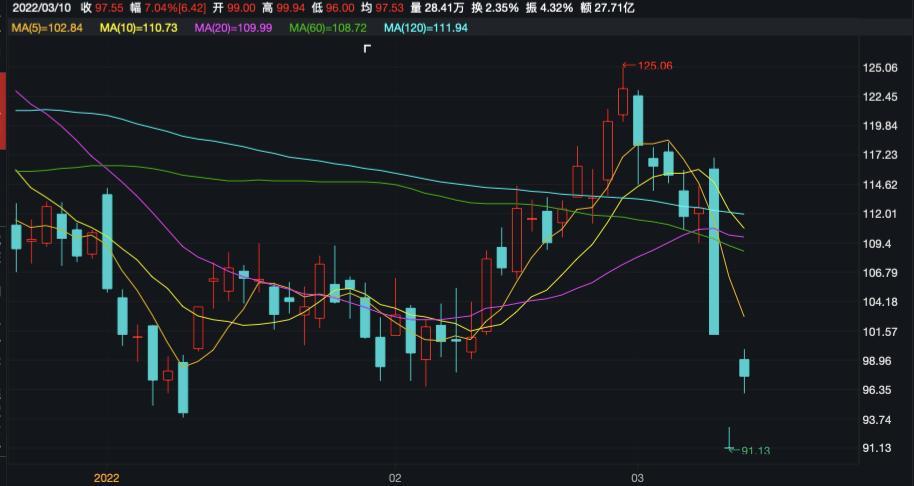The height and width of the screenshot is (486, 914).
Task: Select the MA(20)=109.99 indicator label
Action: click(x=234, y=27)
